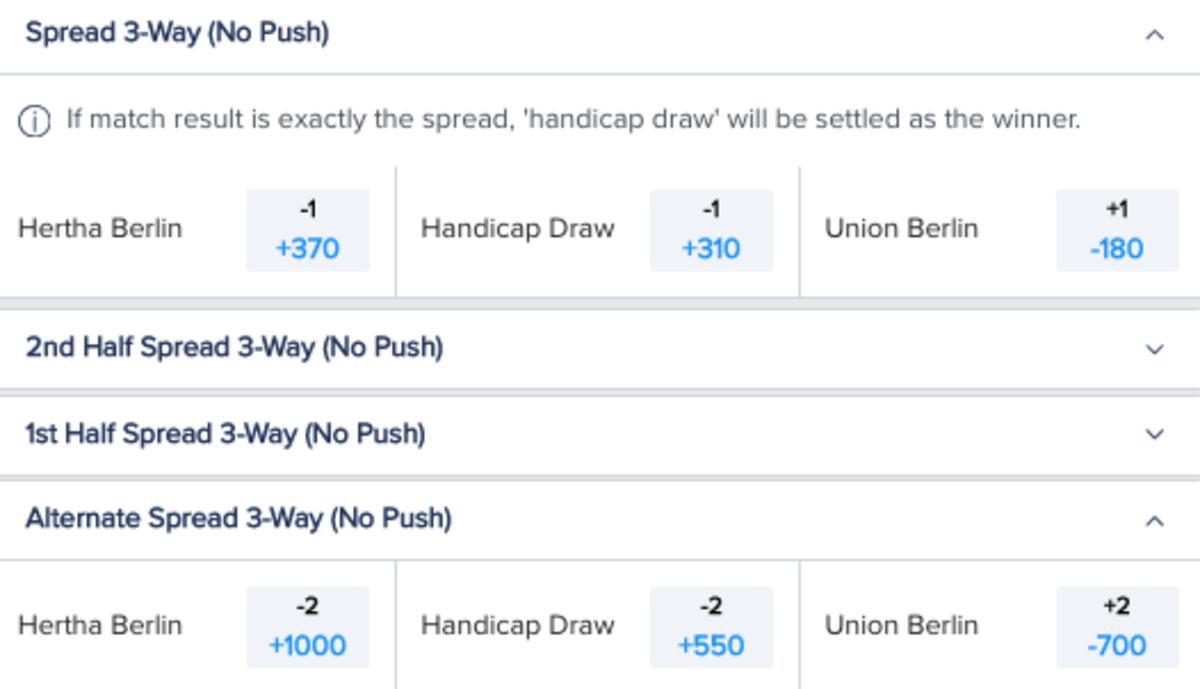
Task: Click the Alternate Spread 3-Way heading text
Action: (x=238, y=518)
